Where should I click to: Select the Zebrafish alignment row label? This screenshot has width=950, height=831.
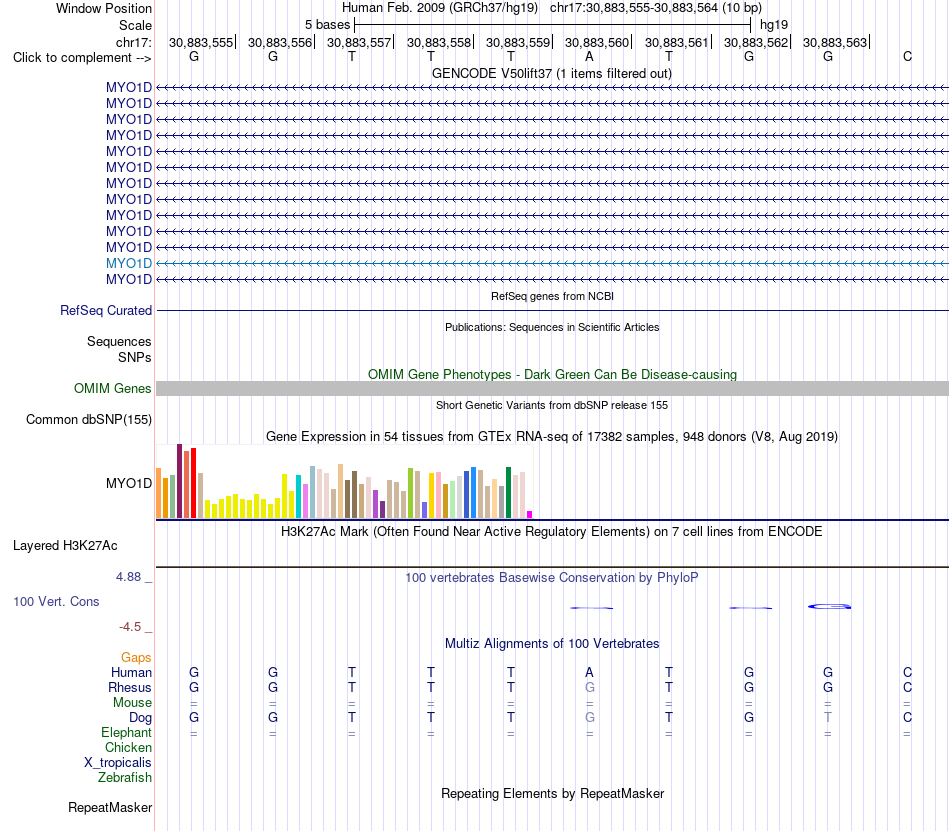click(x=125, y=778)
